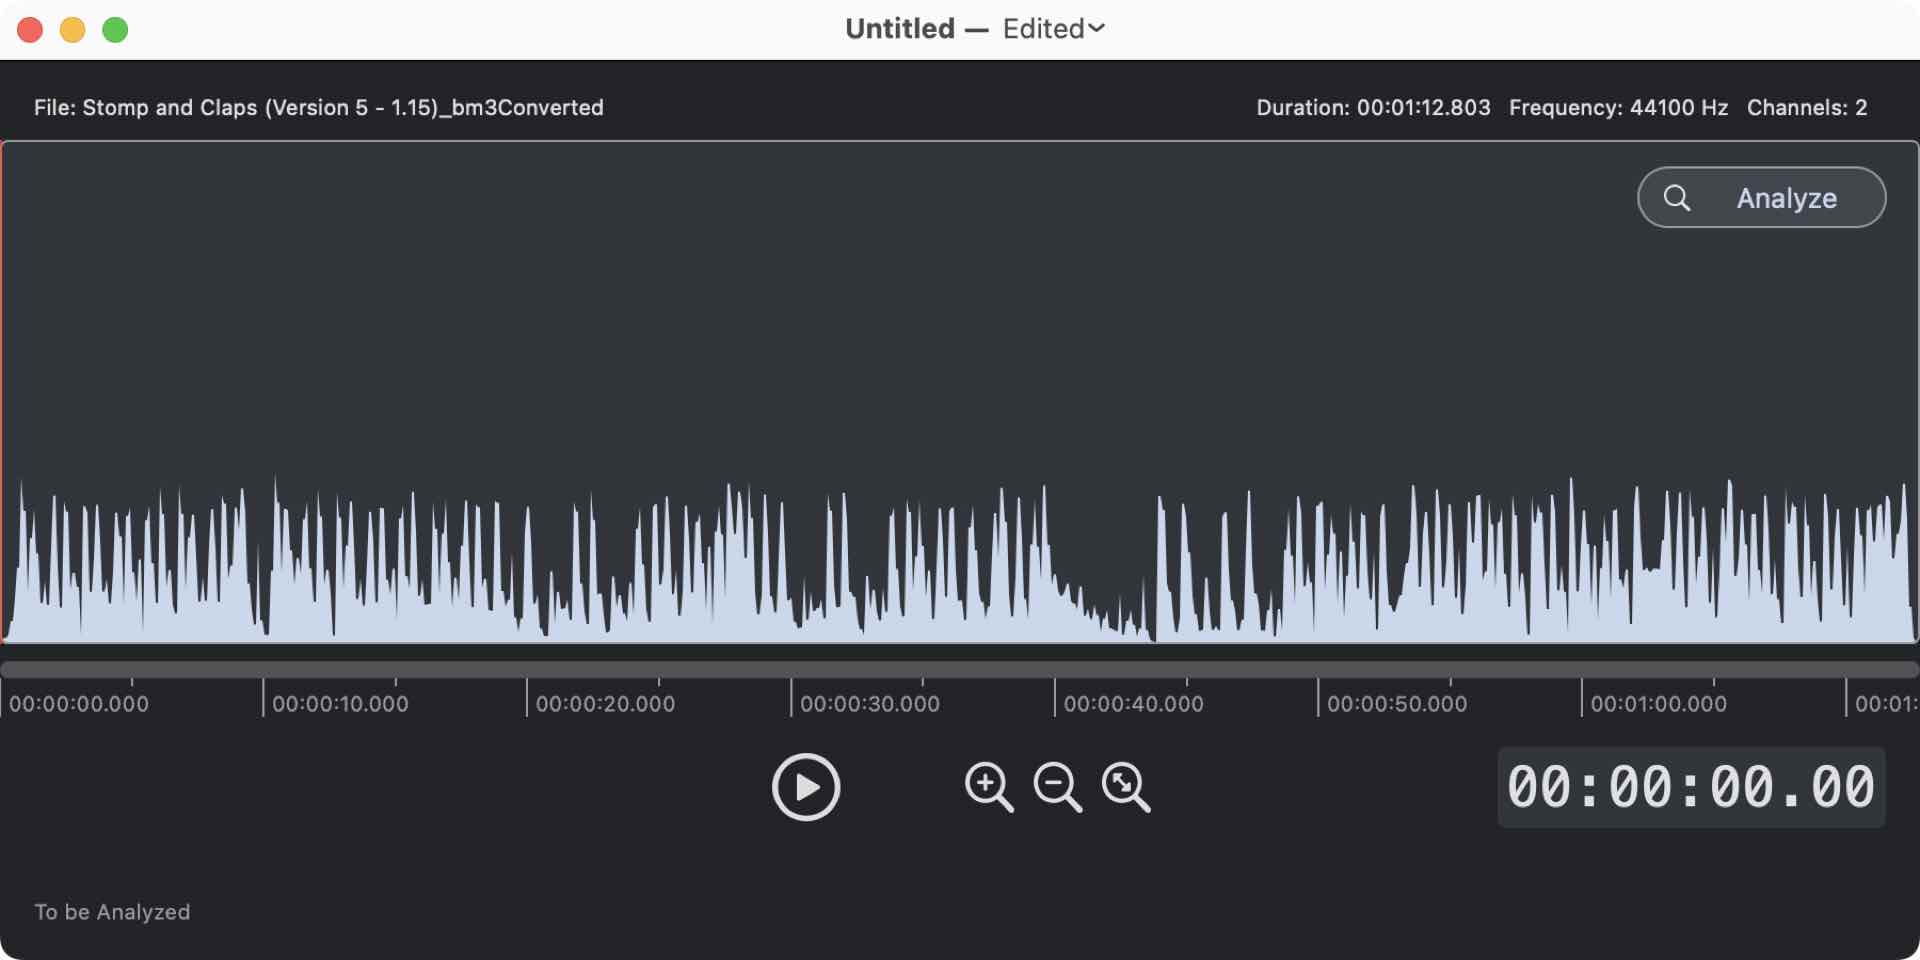
Task: Click the 00:00:30.000 timeline marker
Action: coord(870,704)
